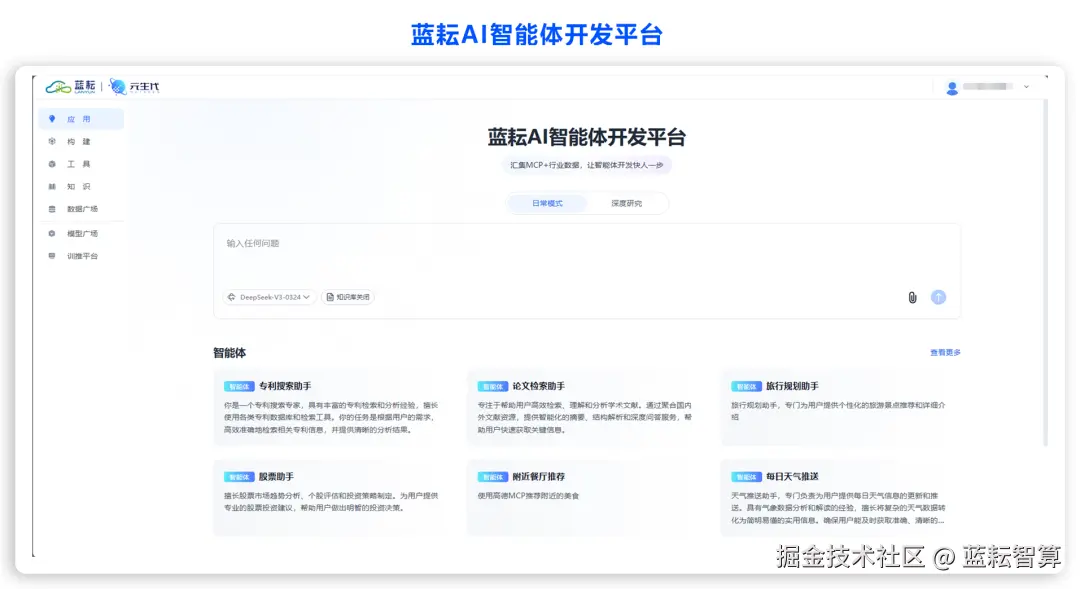The image size is (1080, 589).
Task: Click the 使用高德MCP推荐附近的美食 description
Action: tap(528, 496)
